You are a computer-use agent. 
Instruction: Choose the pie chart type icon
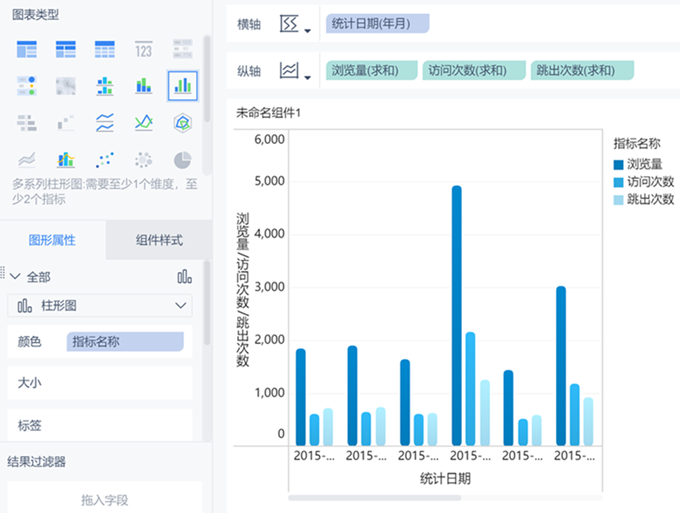[182, 160]
